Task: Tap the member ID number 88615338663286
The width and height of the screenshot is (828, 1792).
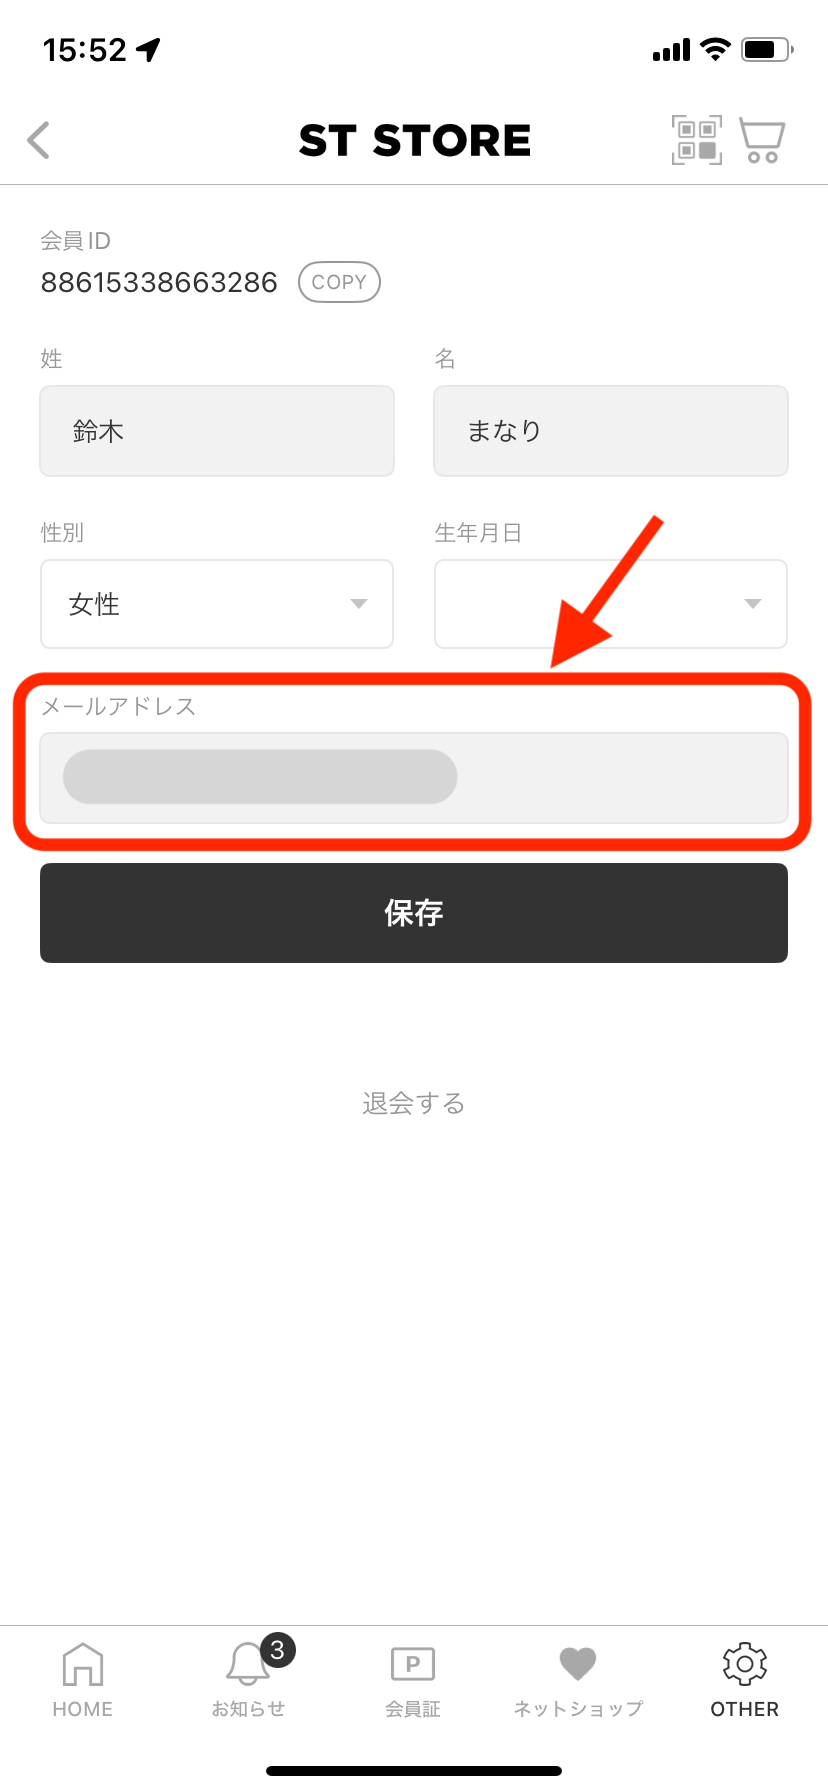Action: click(159, 283)
